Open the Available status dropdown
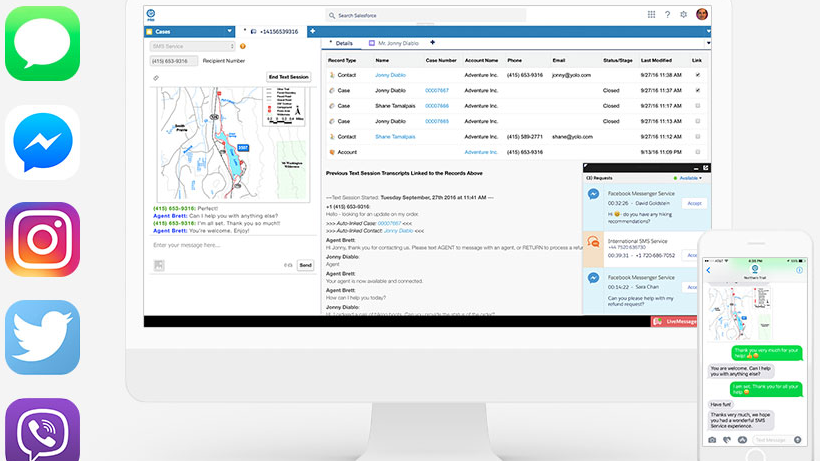This screenshot has width=820, height=461. point(686,178)
